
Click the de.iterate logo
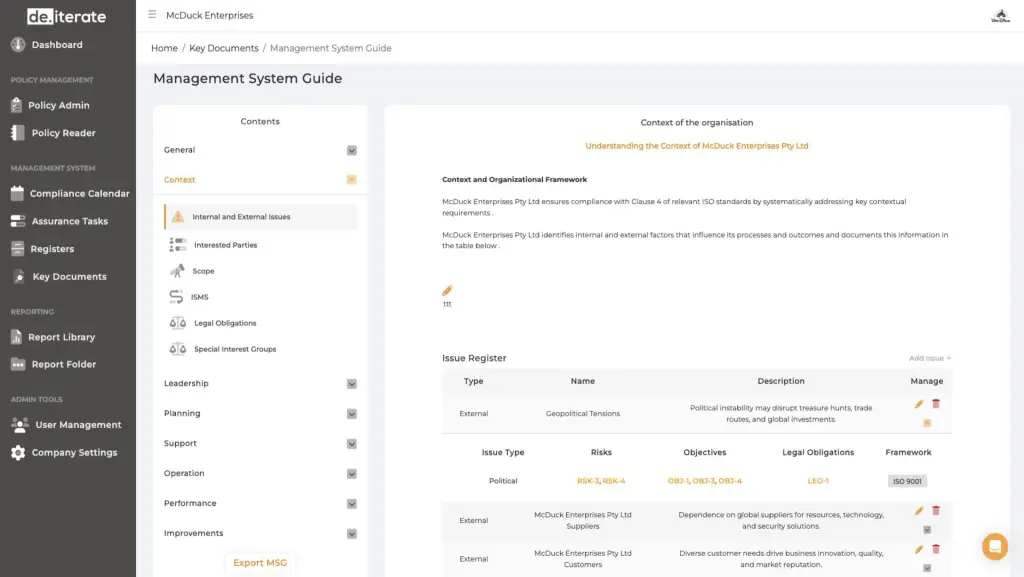(66, 16)
